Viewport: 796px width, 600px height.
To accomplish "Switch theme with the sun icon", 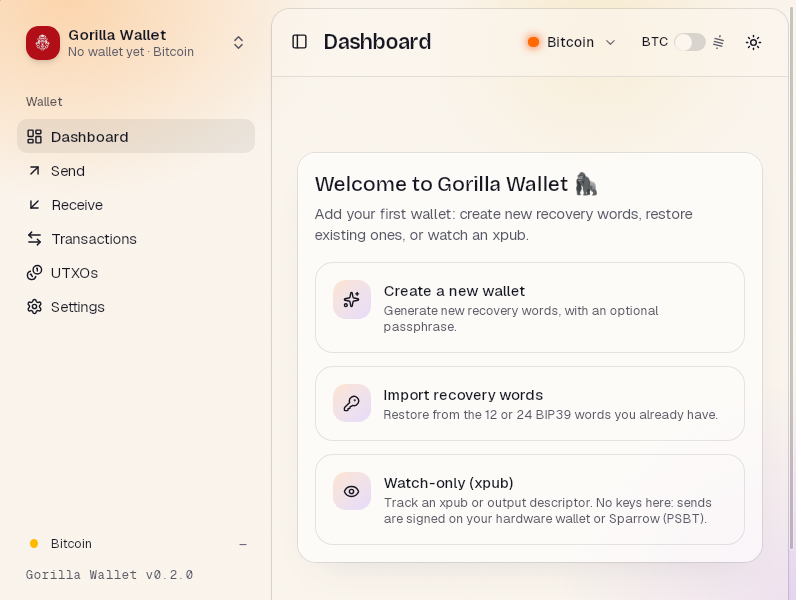I will [753, 42].
